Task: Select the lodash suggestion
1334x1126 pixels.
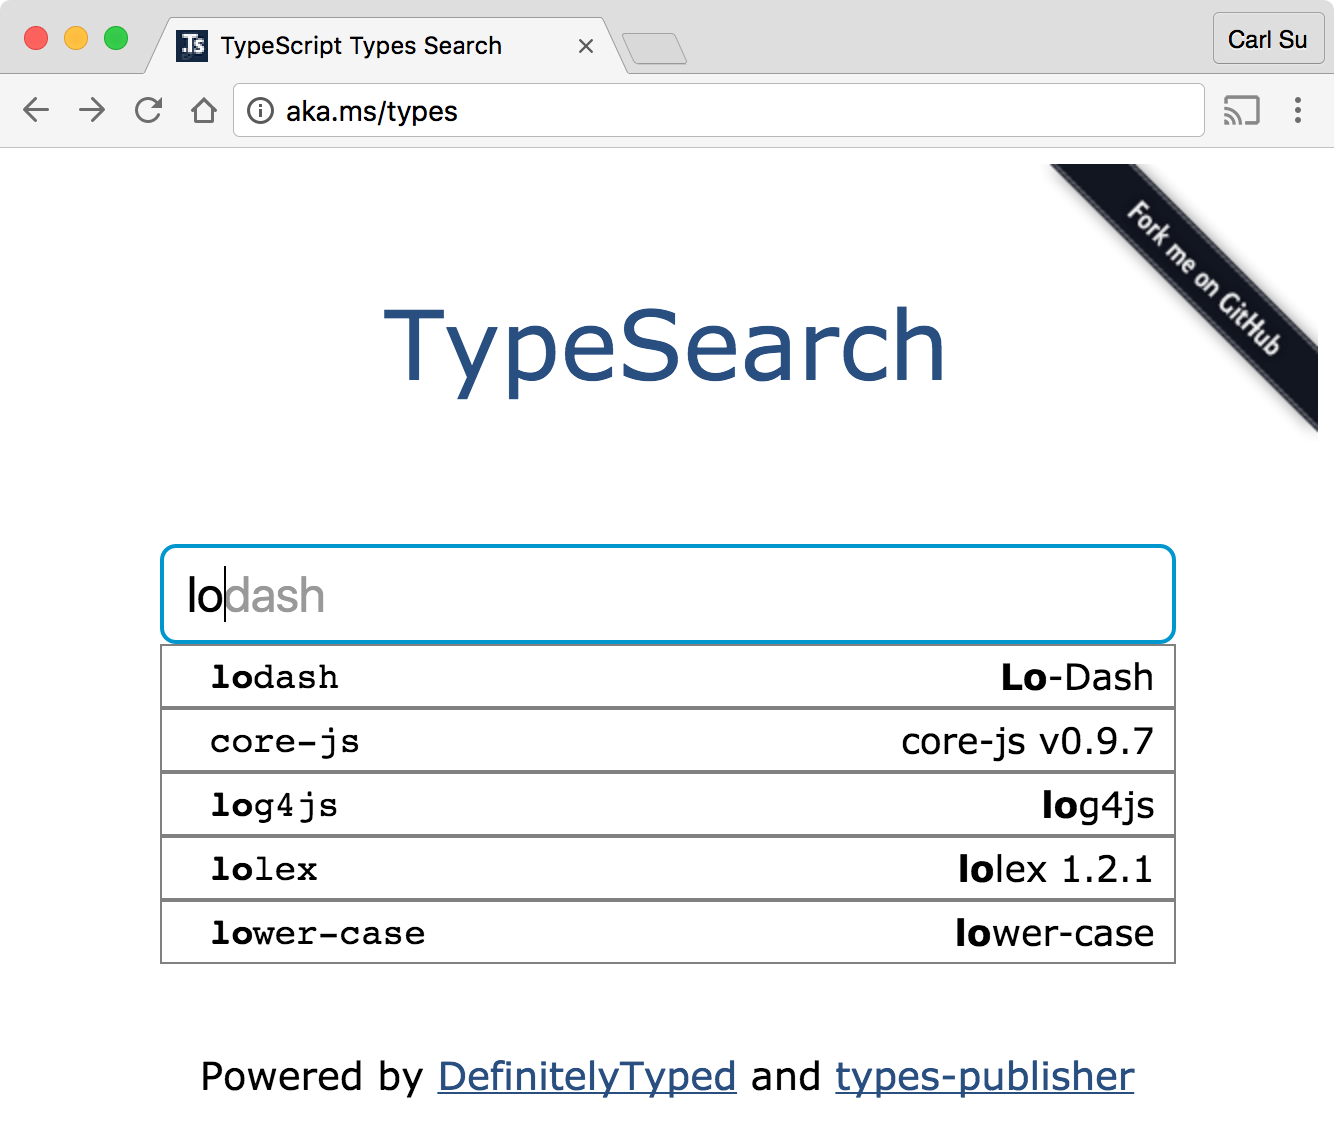Action: coord(667,677)
